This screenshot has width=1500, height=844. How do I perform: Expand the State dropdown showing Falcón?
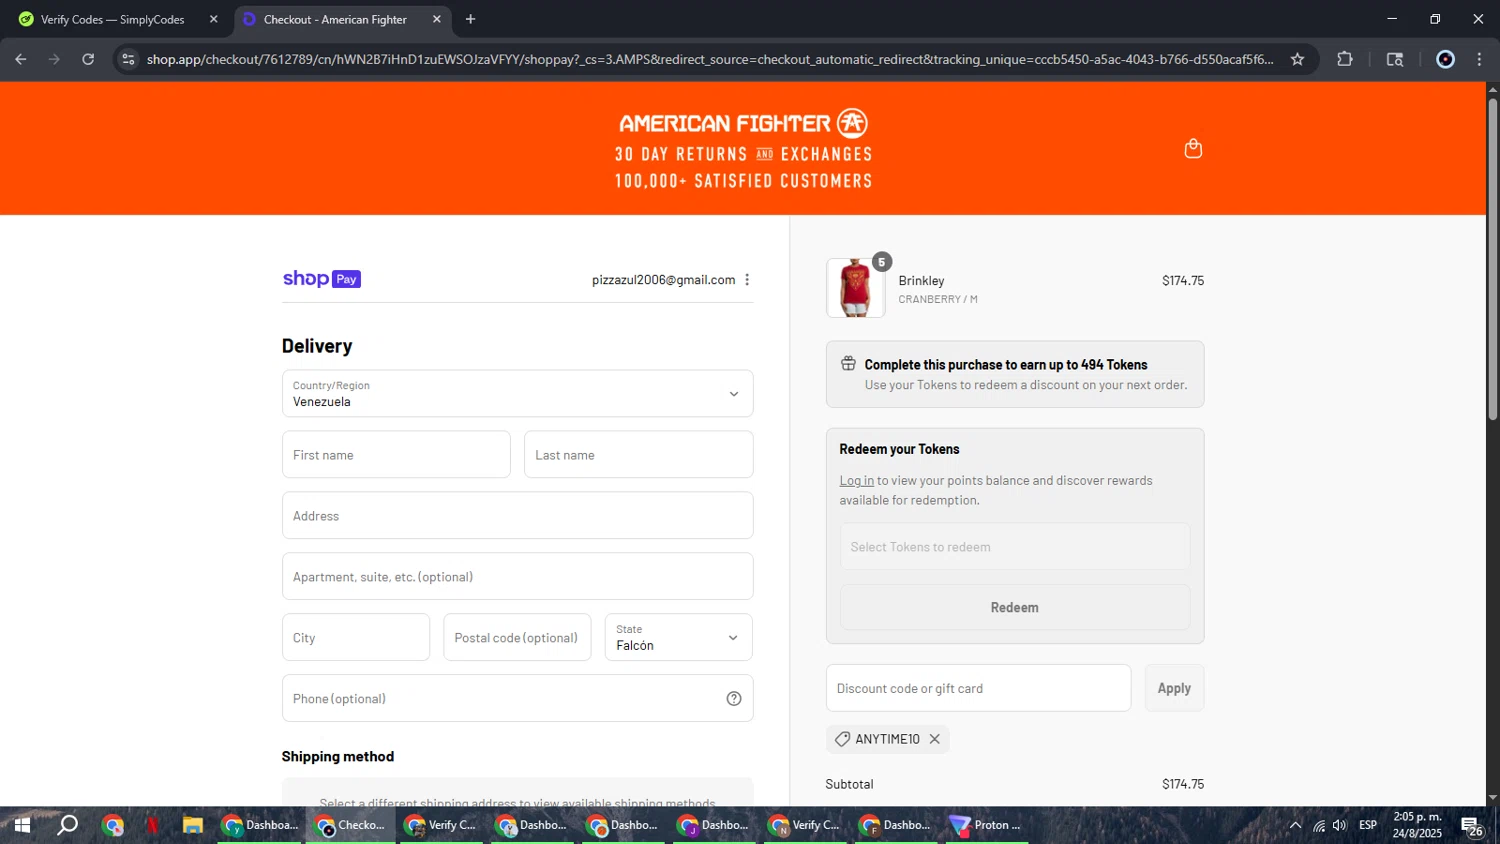tap(678, 637)
